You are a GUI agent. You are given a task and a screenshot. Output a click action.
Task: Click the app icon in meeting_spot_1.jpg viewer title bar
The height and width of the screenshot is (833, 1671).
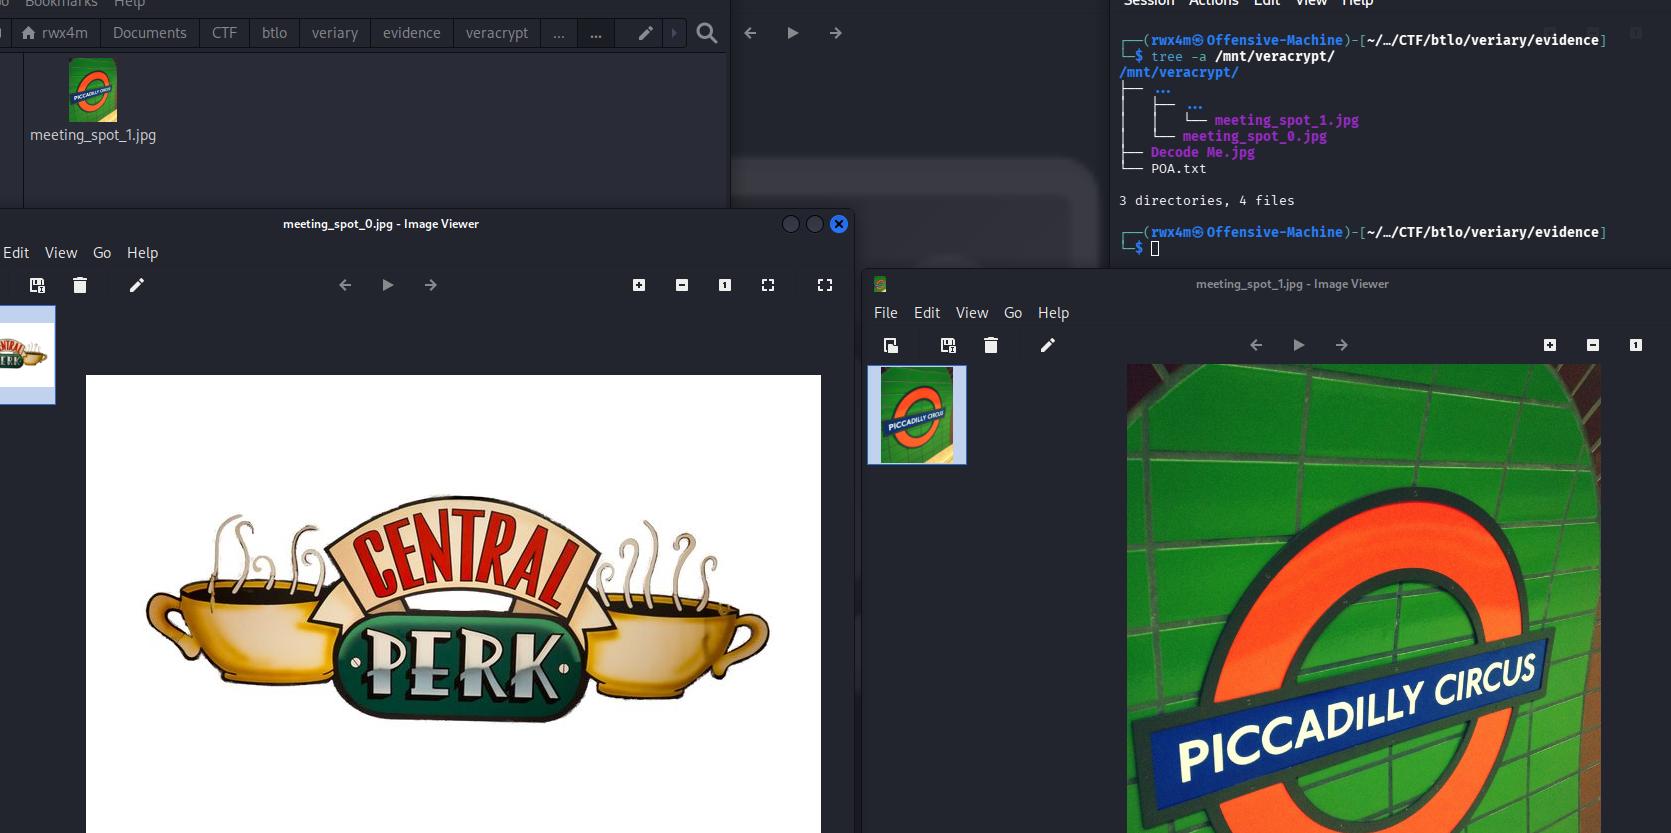(880, 284)
